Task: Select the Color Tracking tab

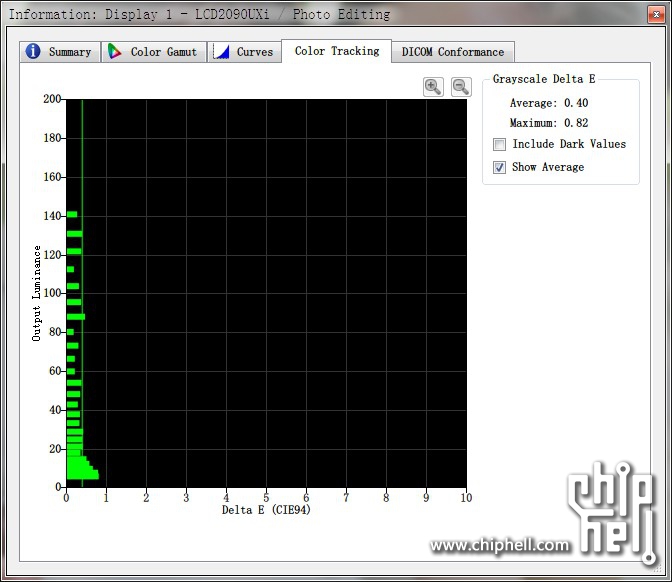Action: 336,51
